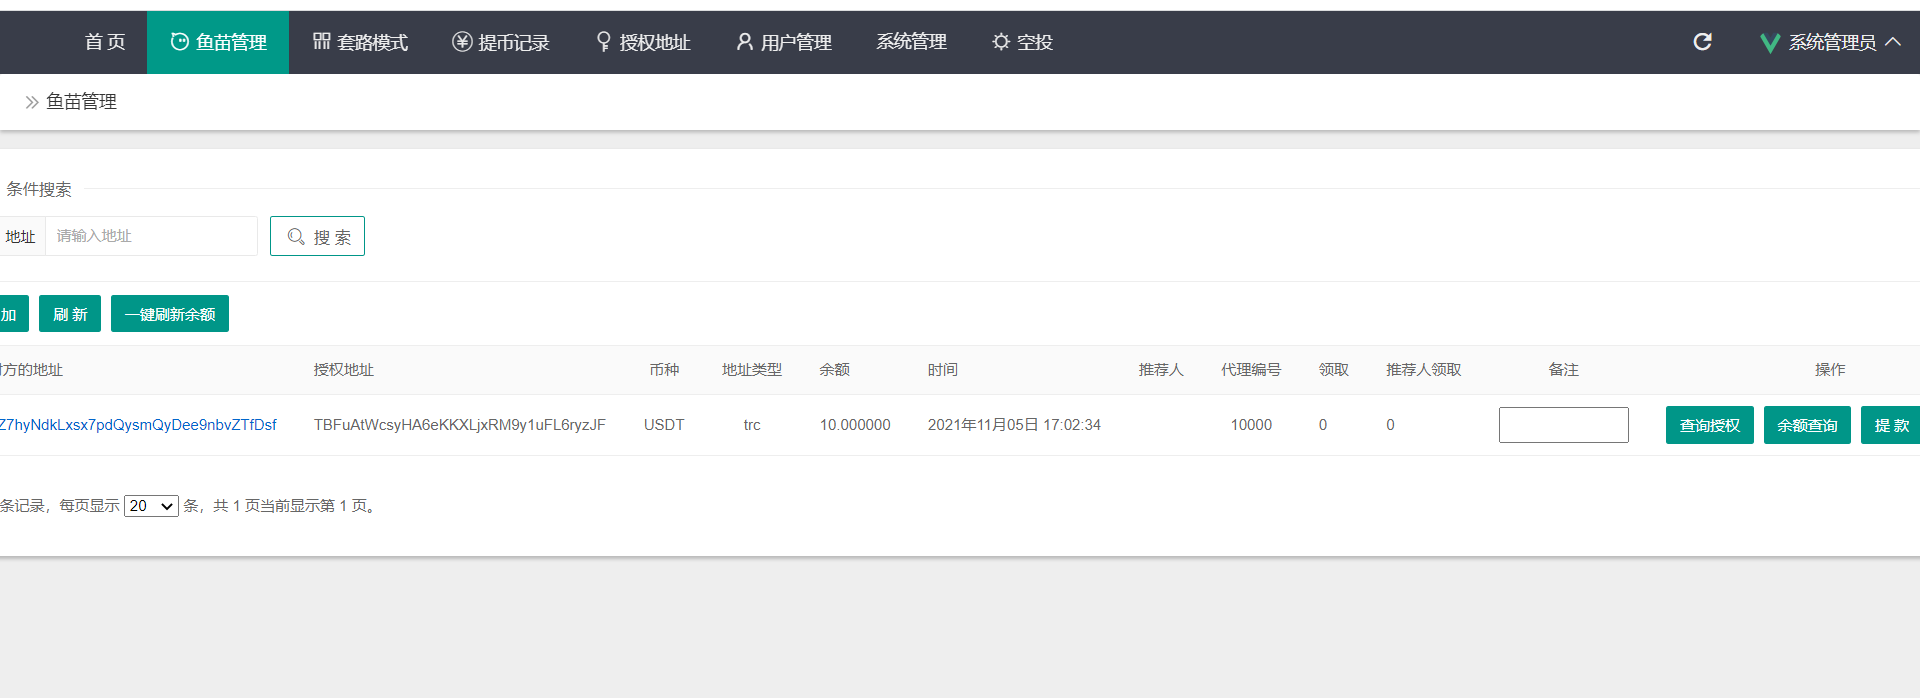Screen dimensions: 1920x698
Task: Click the green V logo icon
Action: (x=1770, y=43)
